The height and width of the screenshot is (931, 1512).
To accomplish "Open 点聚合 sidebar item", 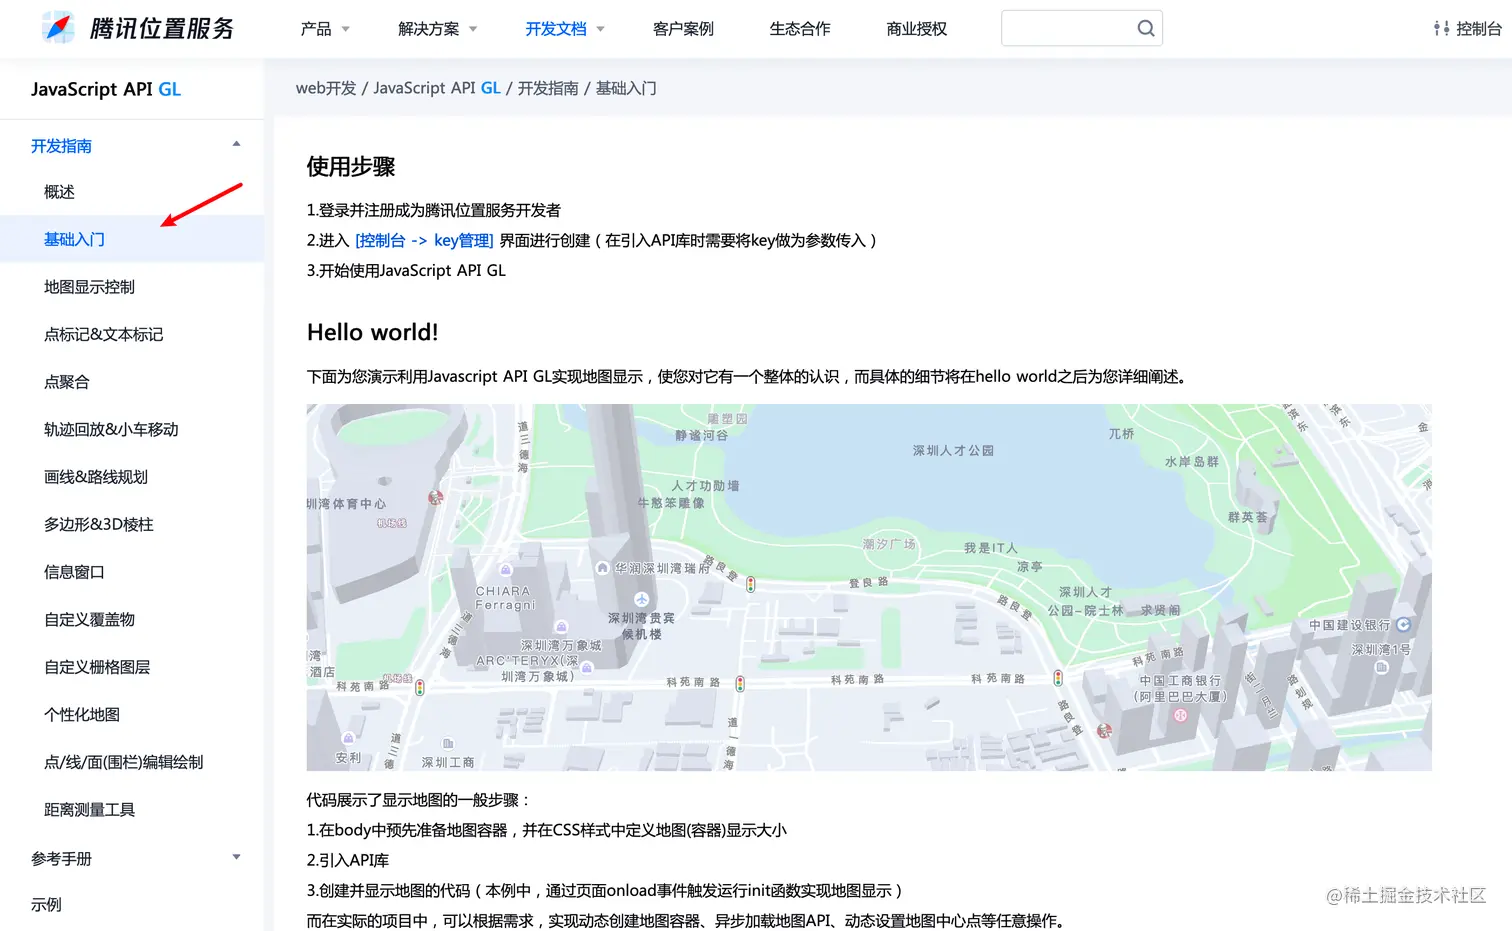I will (67, 382).
